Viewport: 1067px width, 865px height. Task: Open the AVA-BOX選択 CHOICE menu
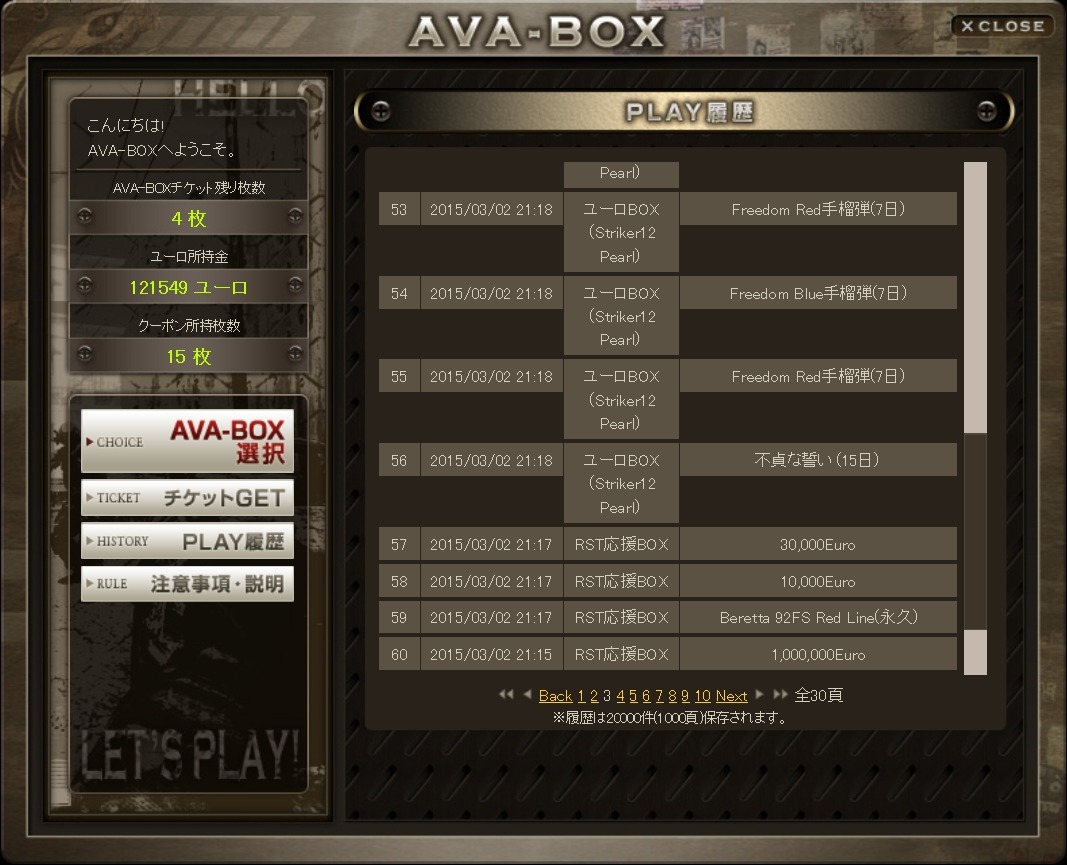click(x=187, y=440)
